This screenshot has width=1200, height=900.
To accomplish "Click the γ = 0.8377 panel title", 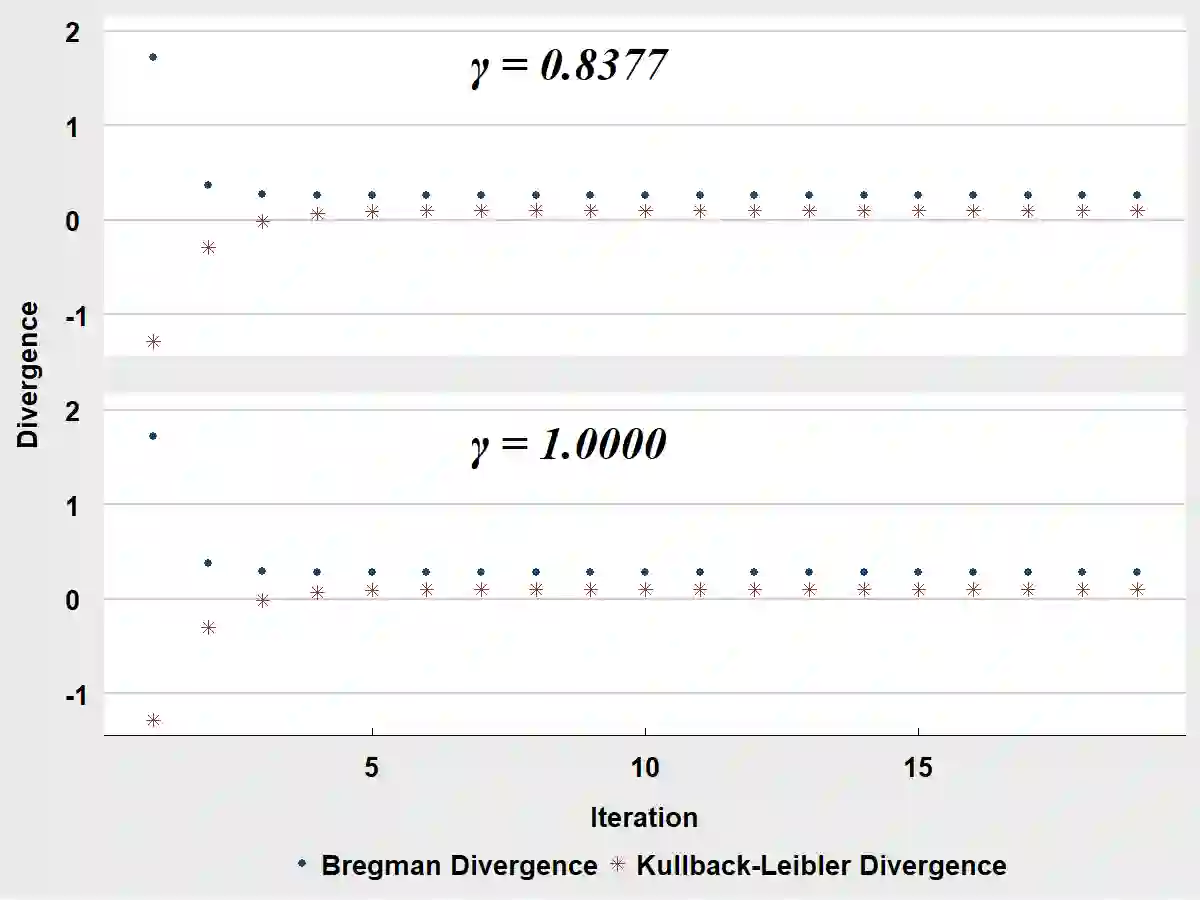I will [568, 66].
